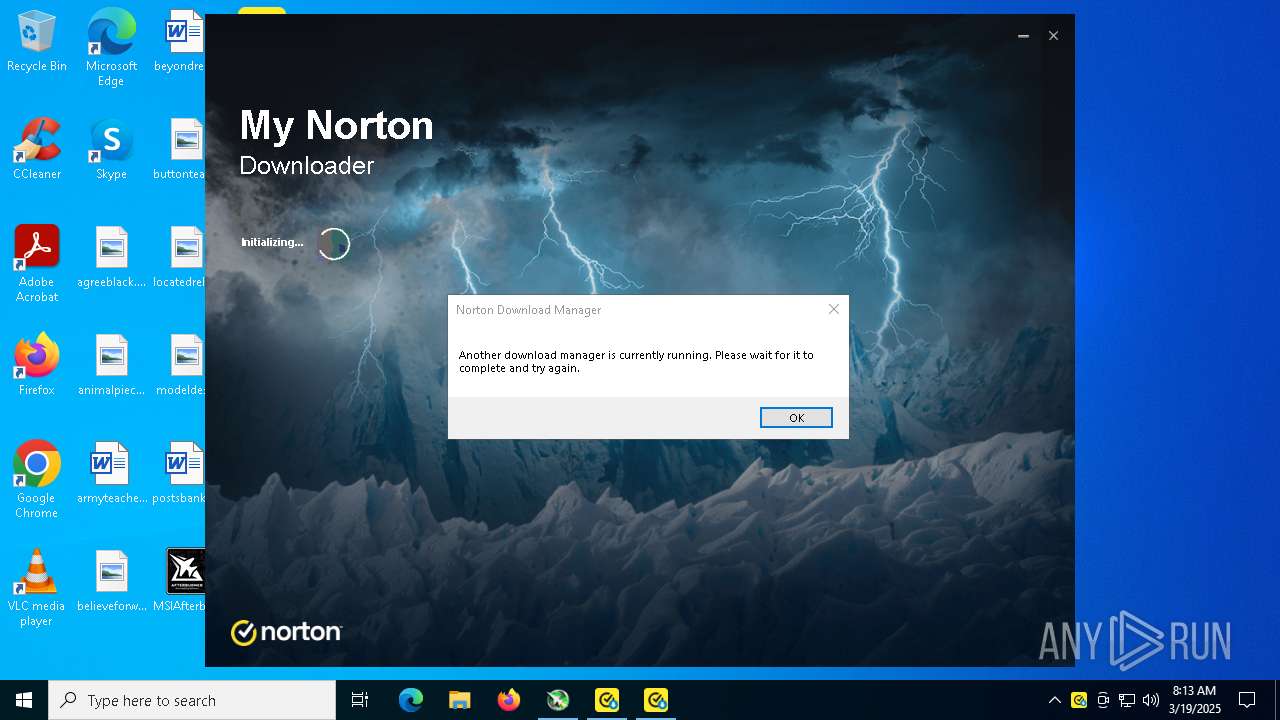Viewport: 1280px width, 720px height.
Task: Select the Firefox desktop shortcut
Action: tap(37, 366)
